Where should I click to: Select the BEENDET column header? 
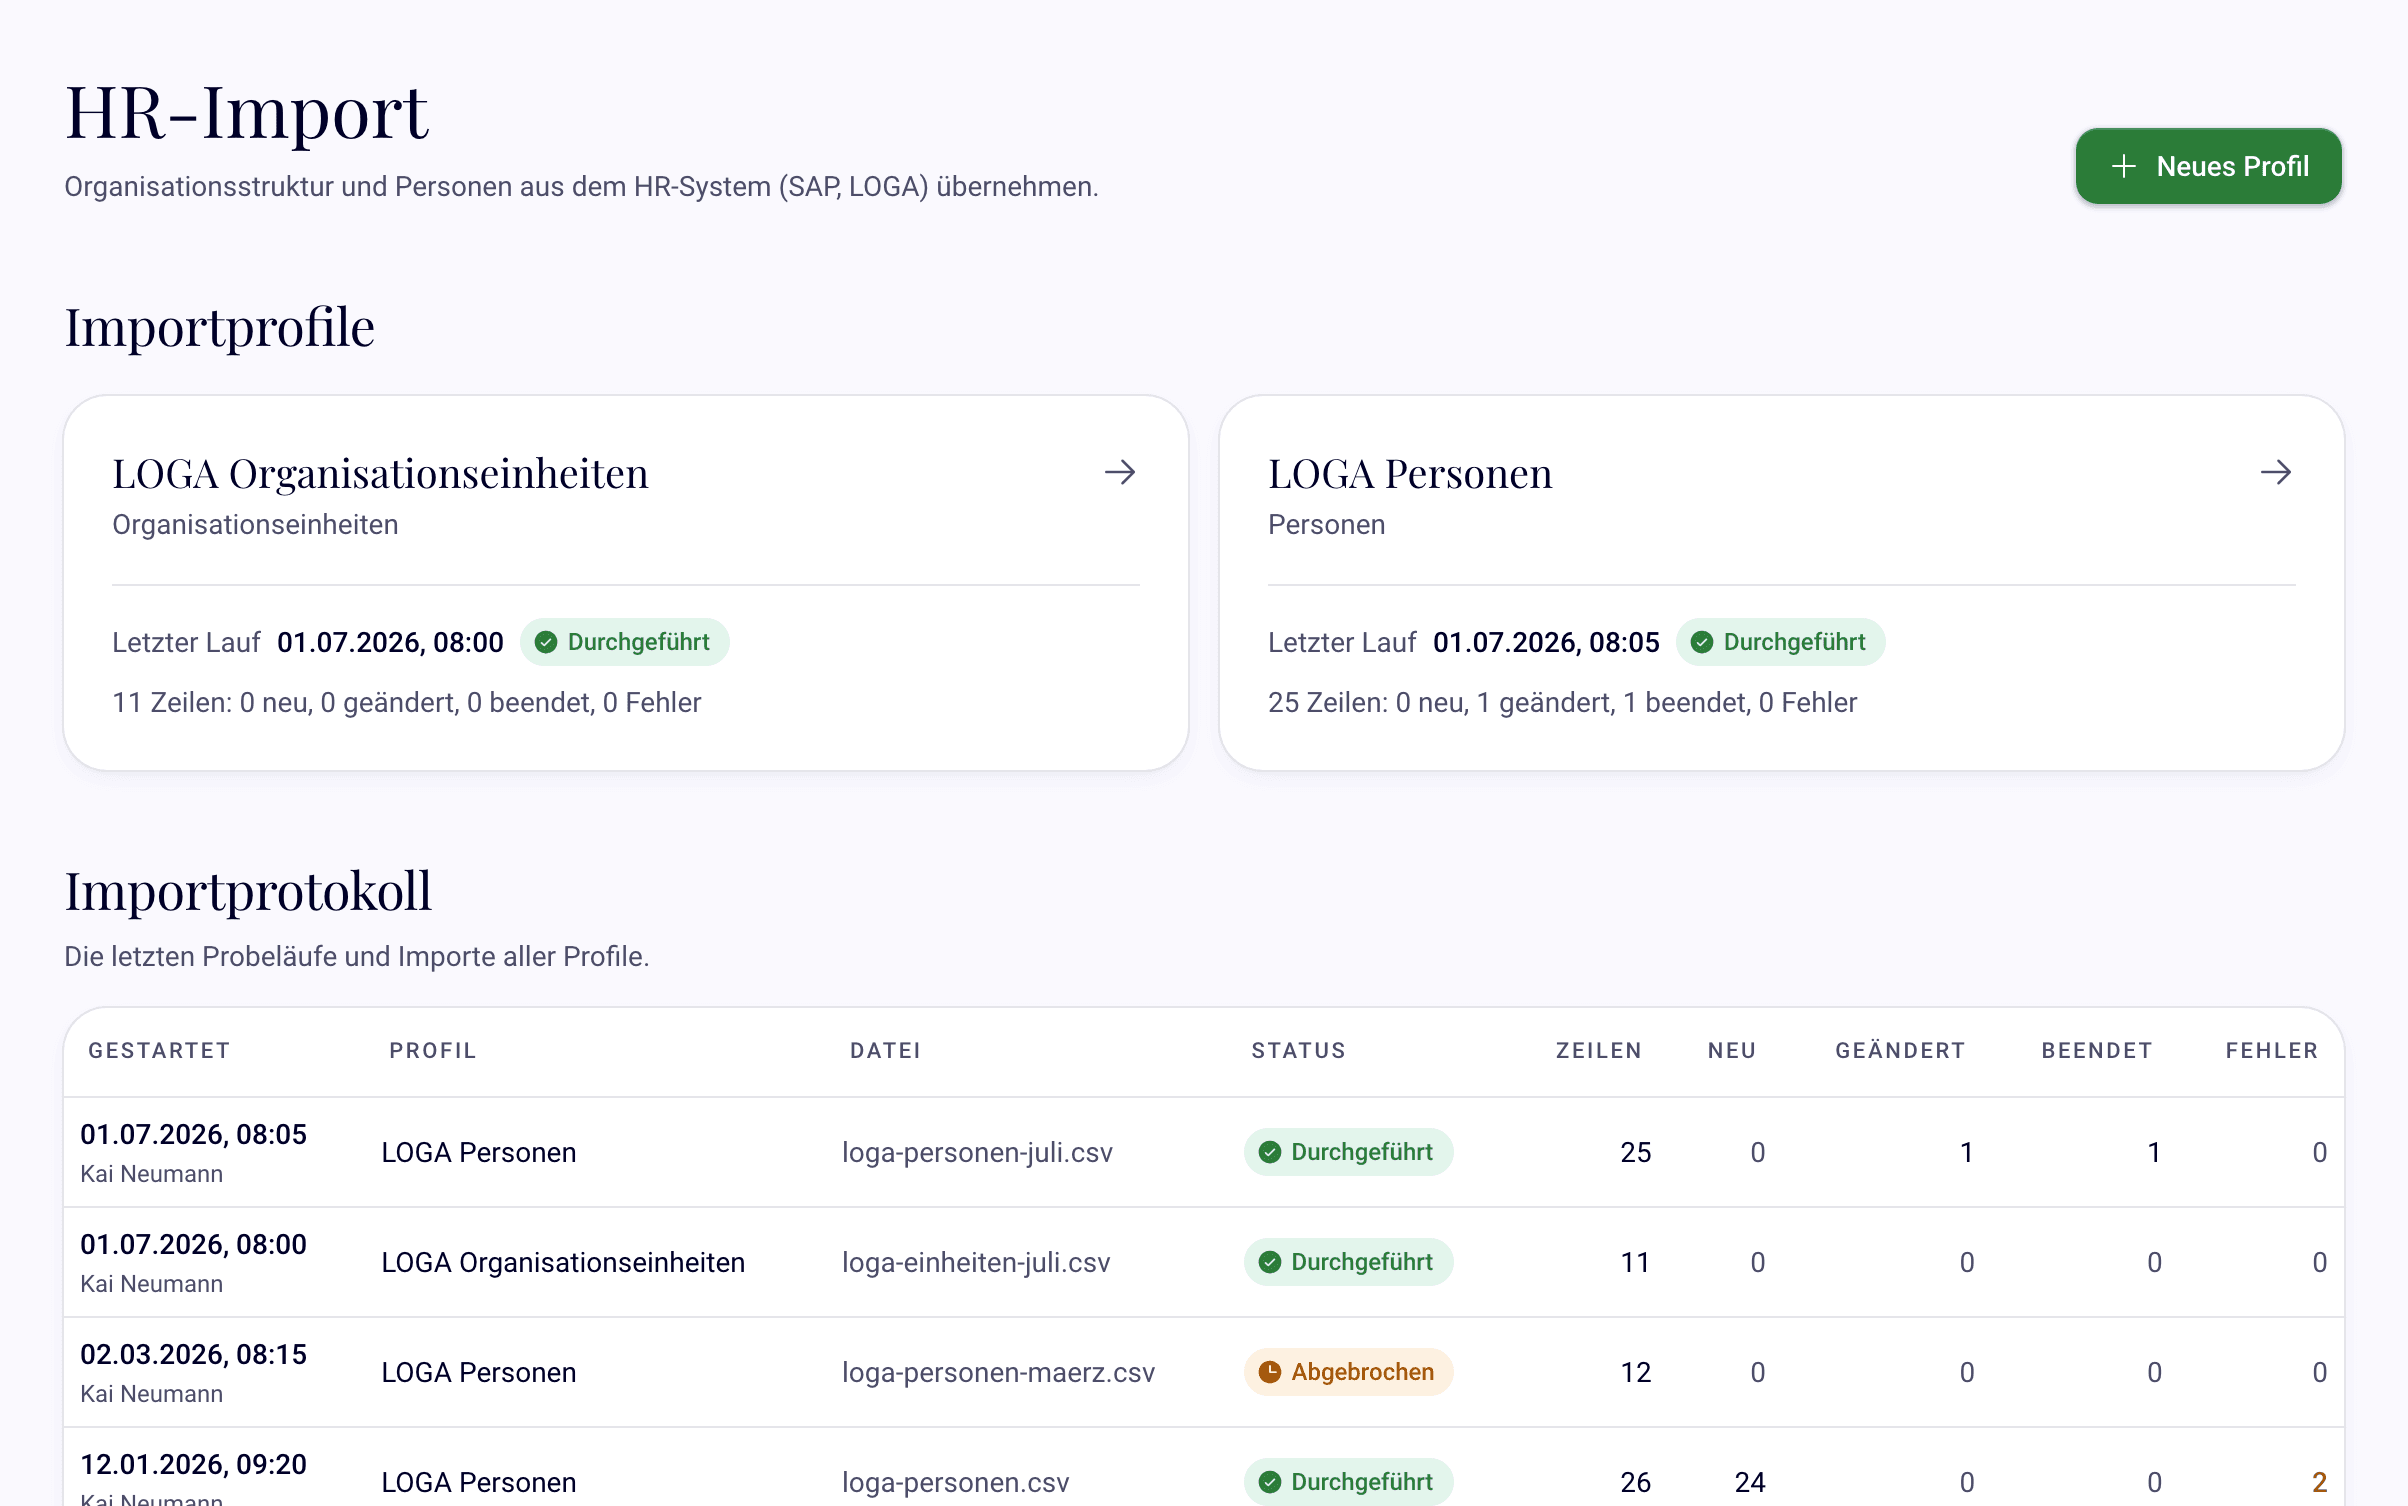pos(2096,1050)
